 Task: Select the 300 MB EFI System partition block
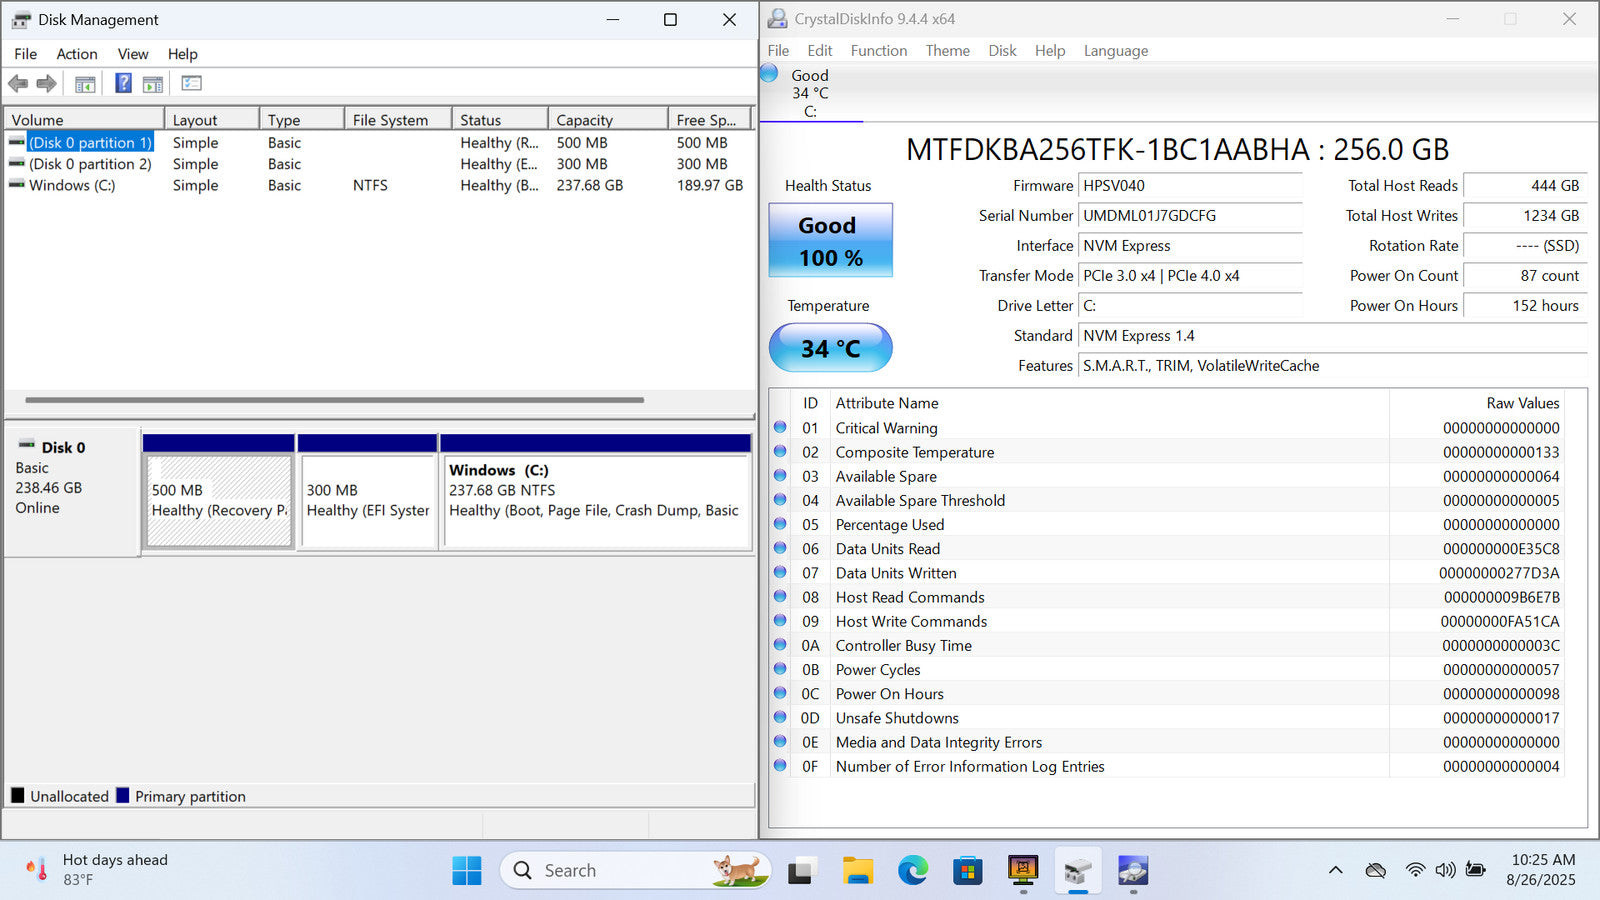point(368,501)
